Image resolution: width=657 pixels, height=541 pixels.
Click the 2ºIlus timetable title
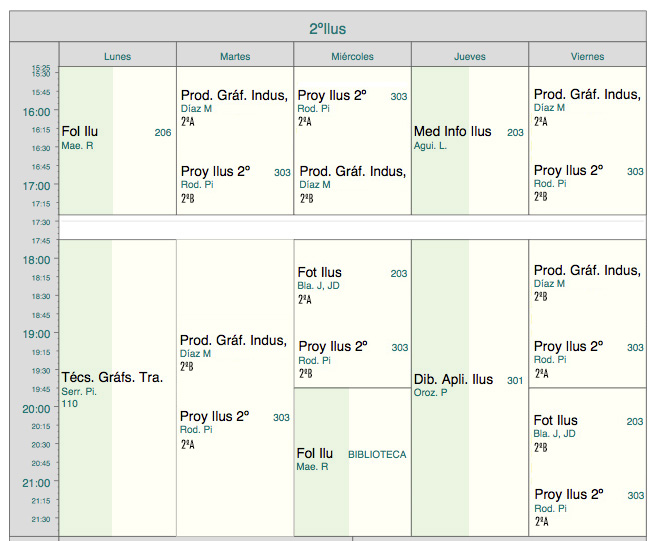point(328,29)
